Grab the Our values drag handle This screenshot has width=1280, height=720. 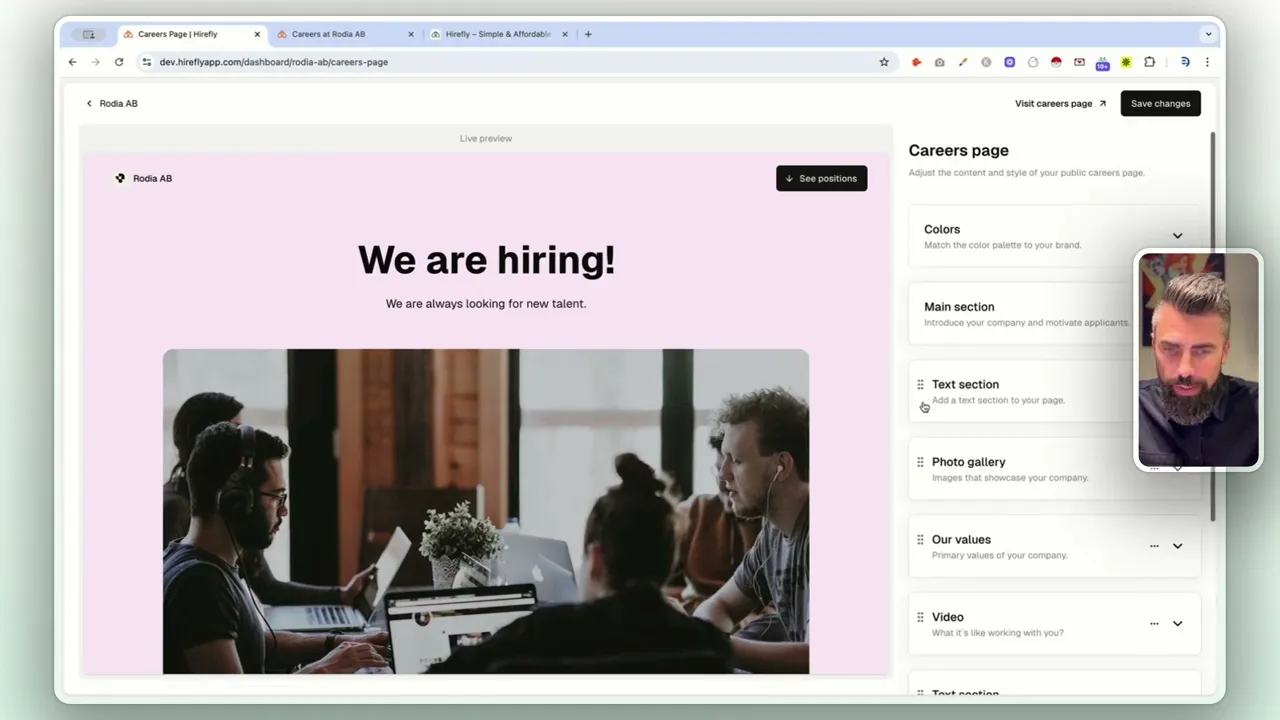(x=920, y=540)
